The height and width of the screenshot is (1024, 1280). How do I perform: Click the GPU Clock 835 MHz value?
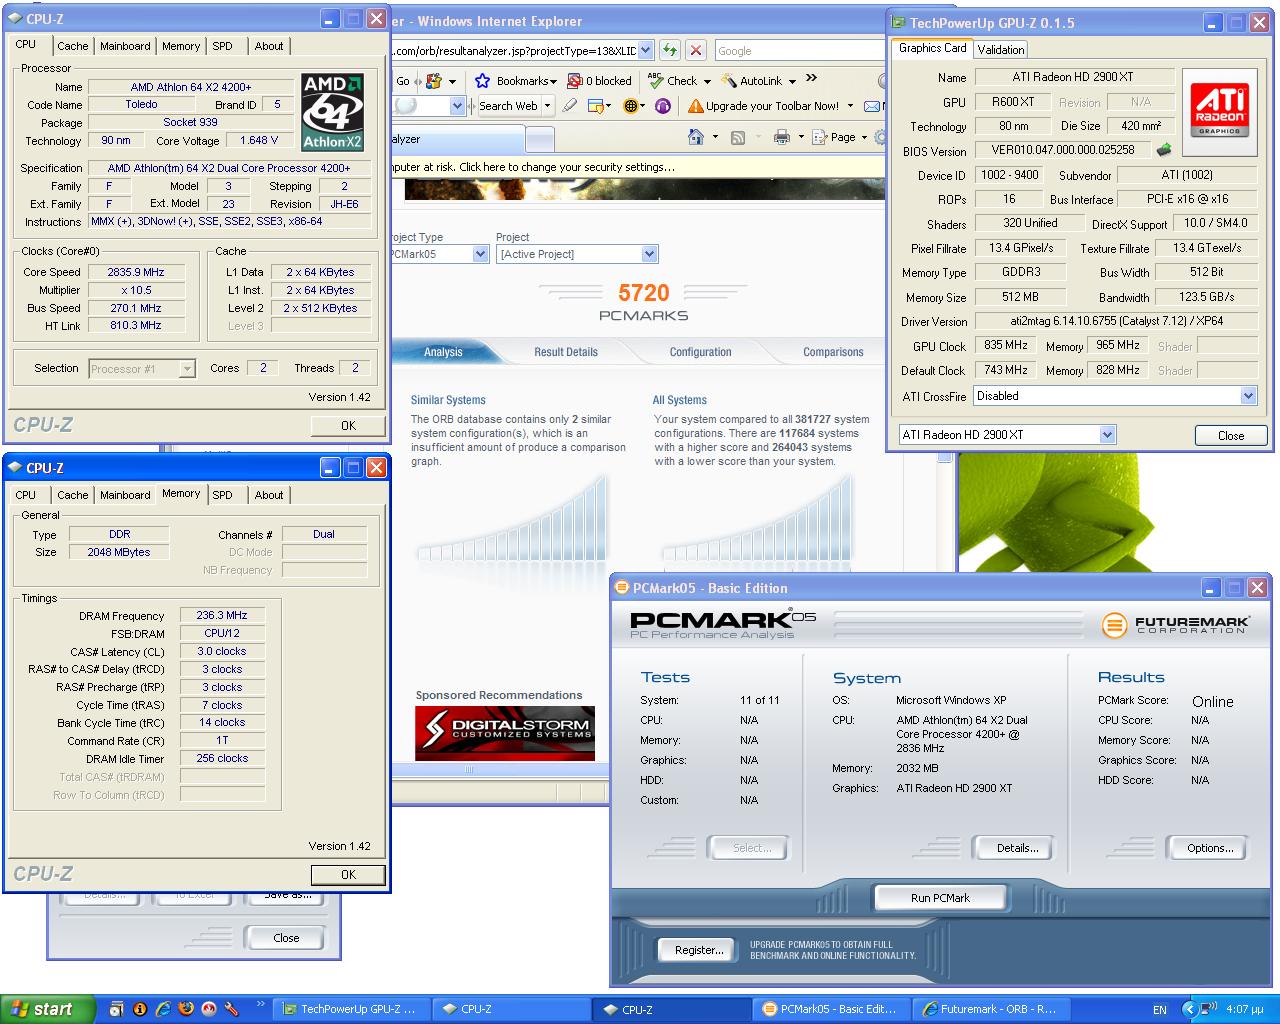click(1006, 345)
